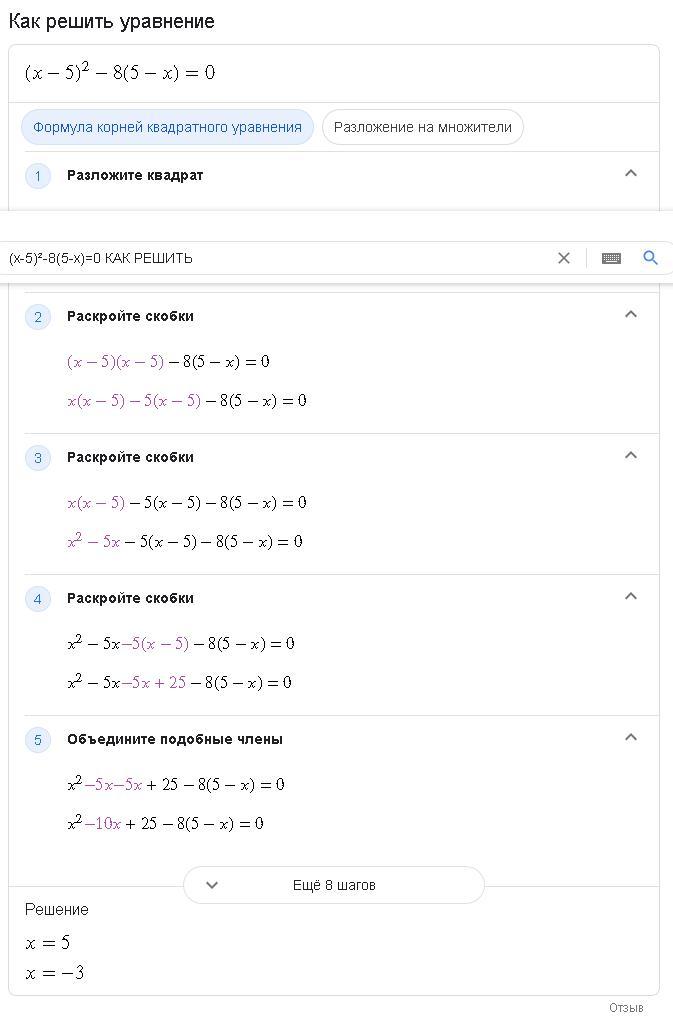Click step number 3 circle
The image size is (673, 1031).
tap(37, 458)
